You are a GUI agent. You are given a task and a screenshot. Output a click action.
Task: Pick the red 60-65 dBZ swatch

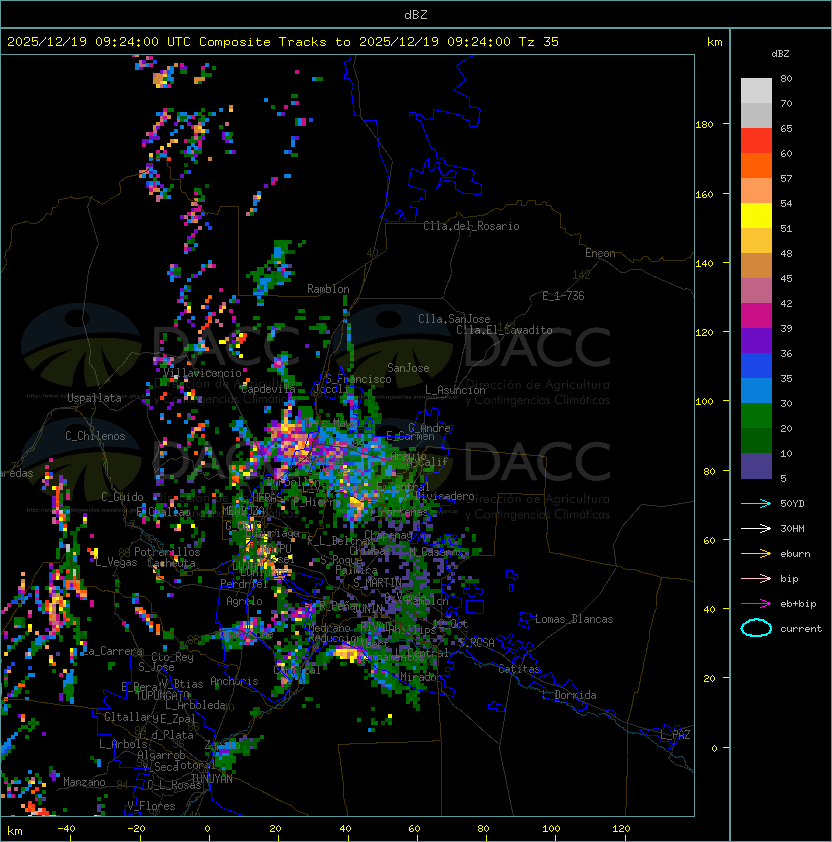(756, 141)
